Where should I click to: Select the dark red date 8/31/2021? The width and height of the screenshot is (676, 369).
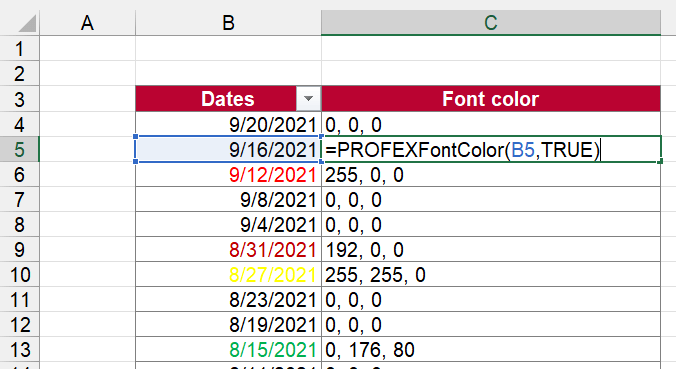coord(228,249)
